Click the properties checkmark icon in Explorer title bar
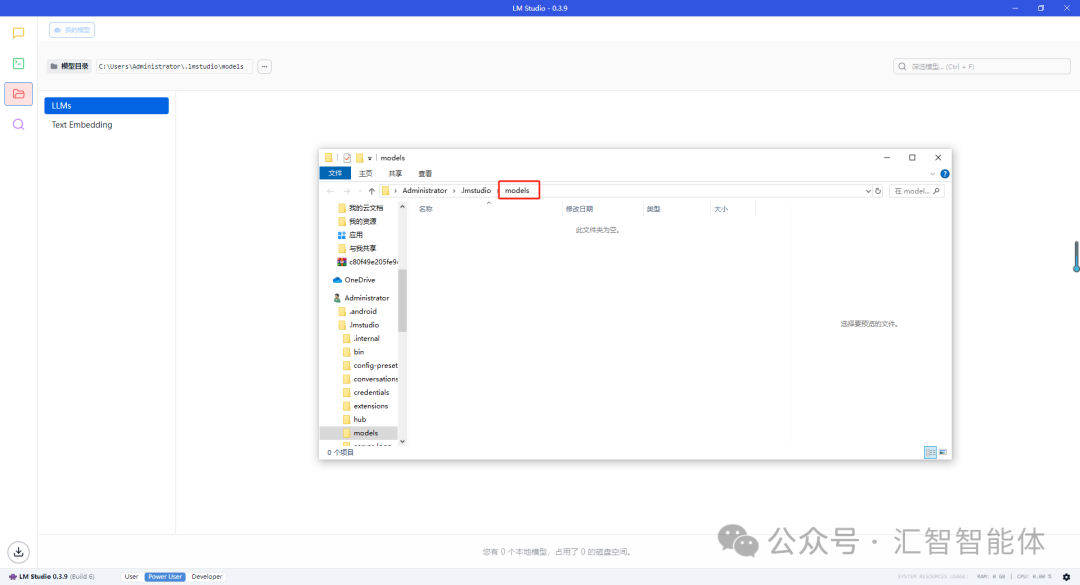 347,158
